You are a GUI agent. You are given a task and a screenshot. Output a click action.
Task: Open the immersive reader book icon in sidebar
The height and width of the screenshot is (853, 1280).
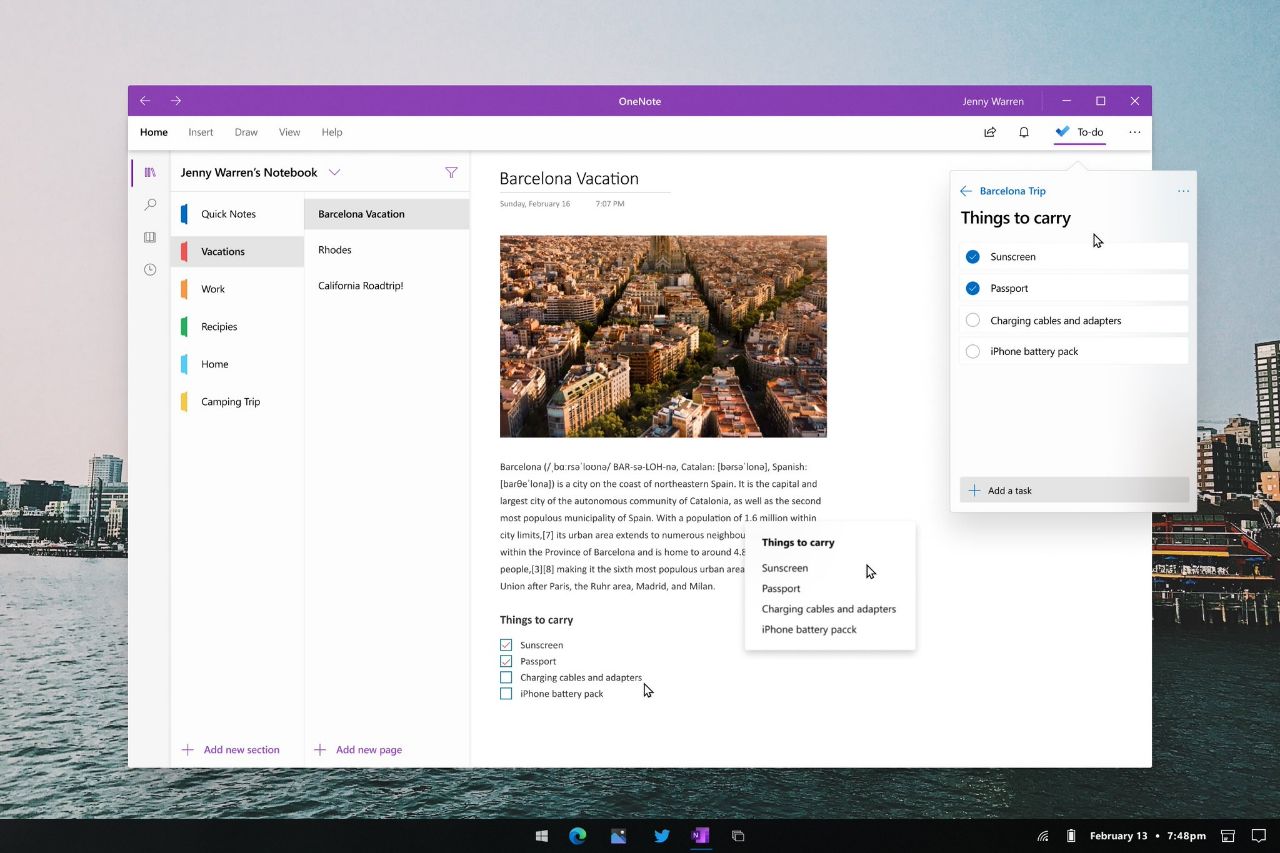click(150, 237)
